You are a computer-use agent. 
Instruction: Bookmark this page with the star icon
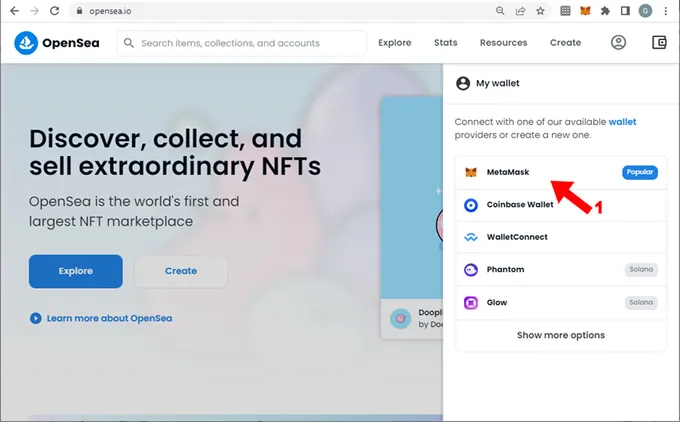(x=540, y=11)
